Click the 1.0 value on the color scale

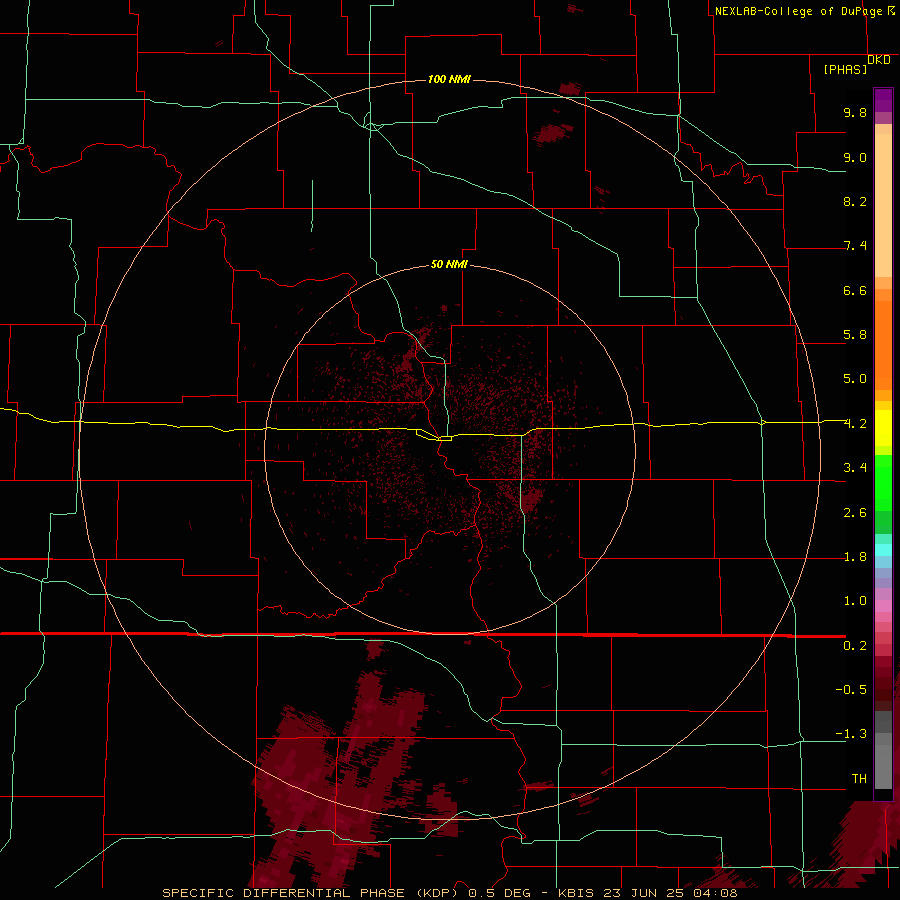click(x=855, y=601)
